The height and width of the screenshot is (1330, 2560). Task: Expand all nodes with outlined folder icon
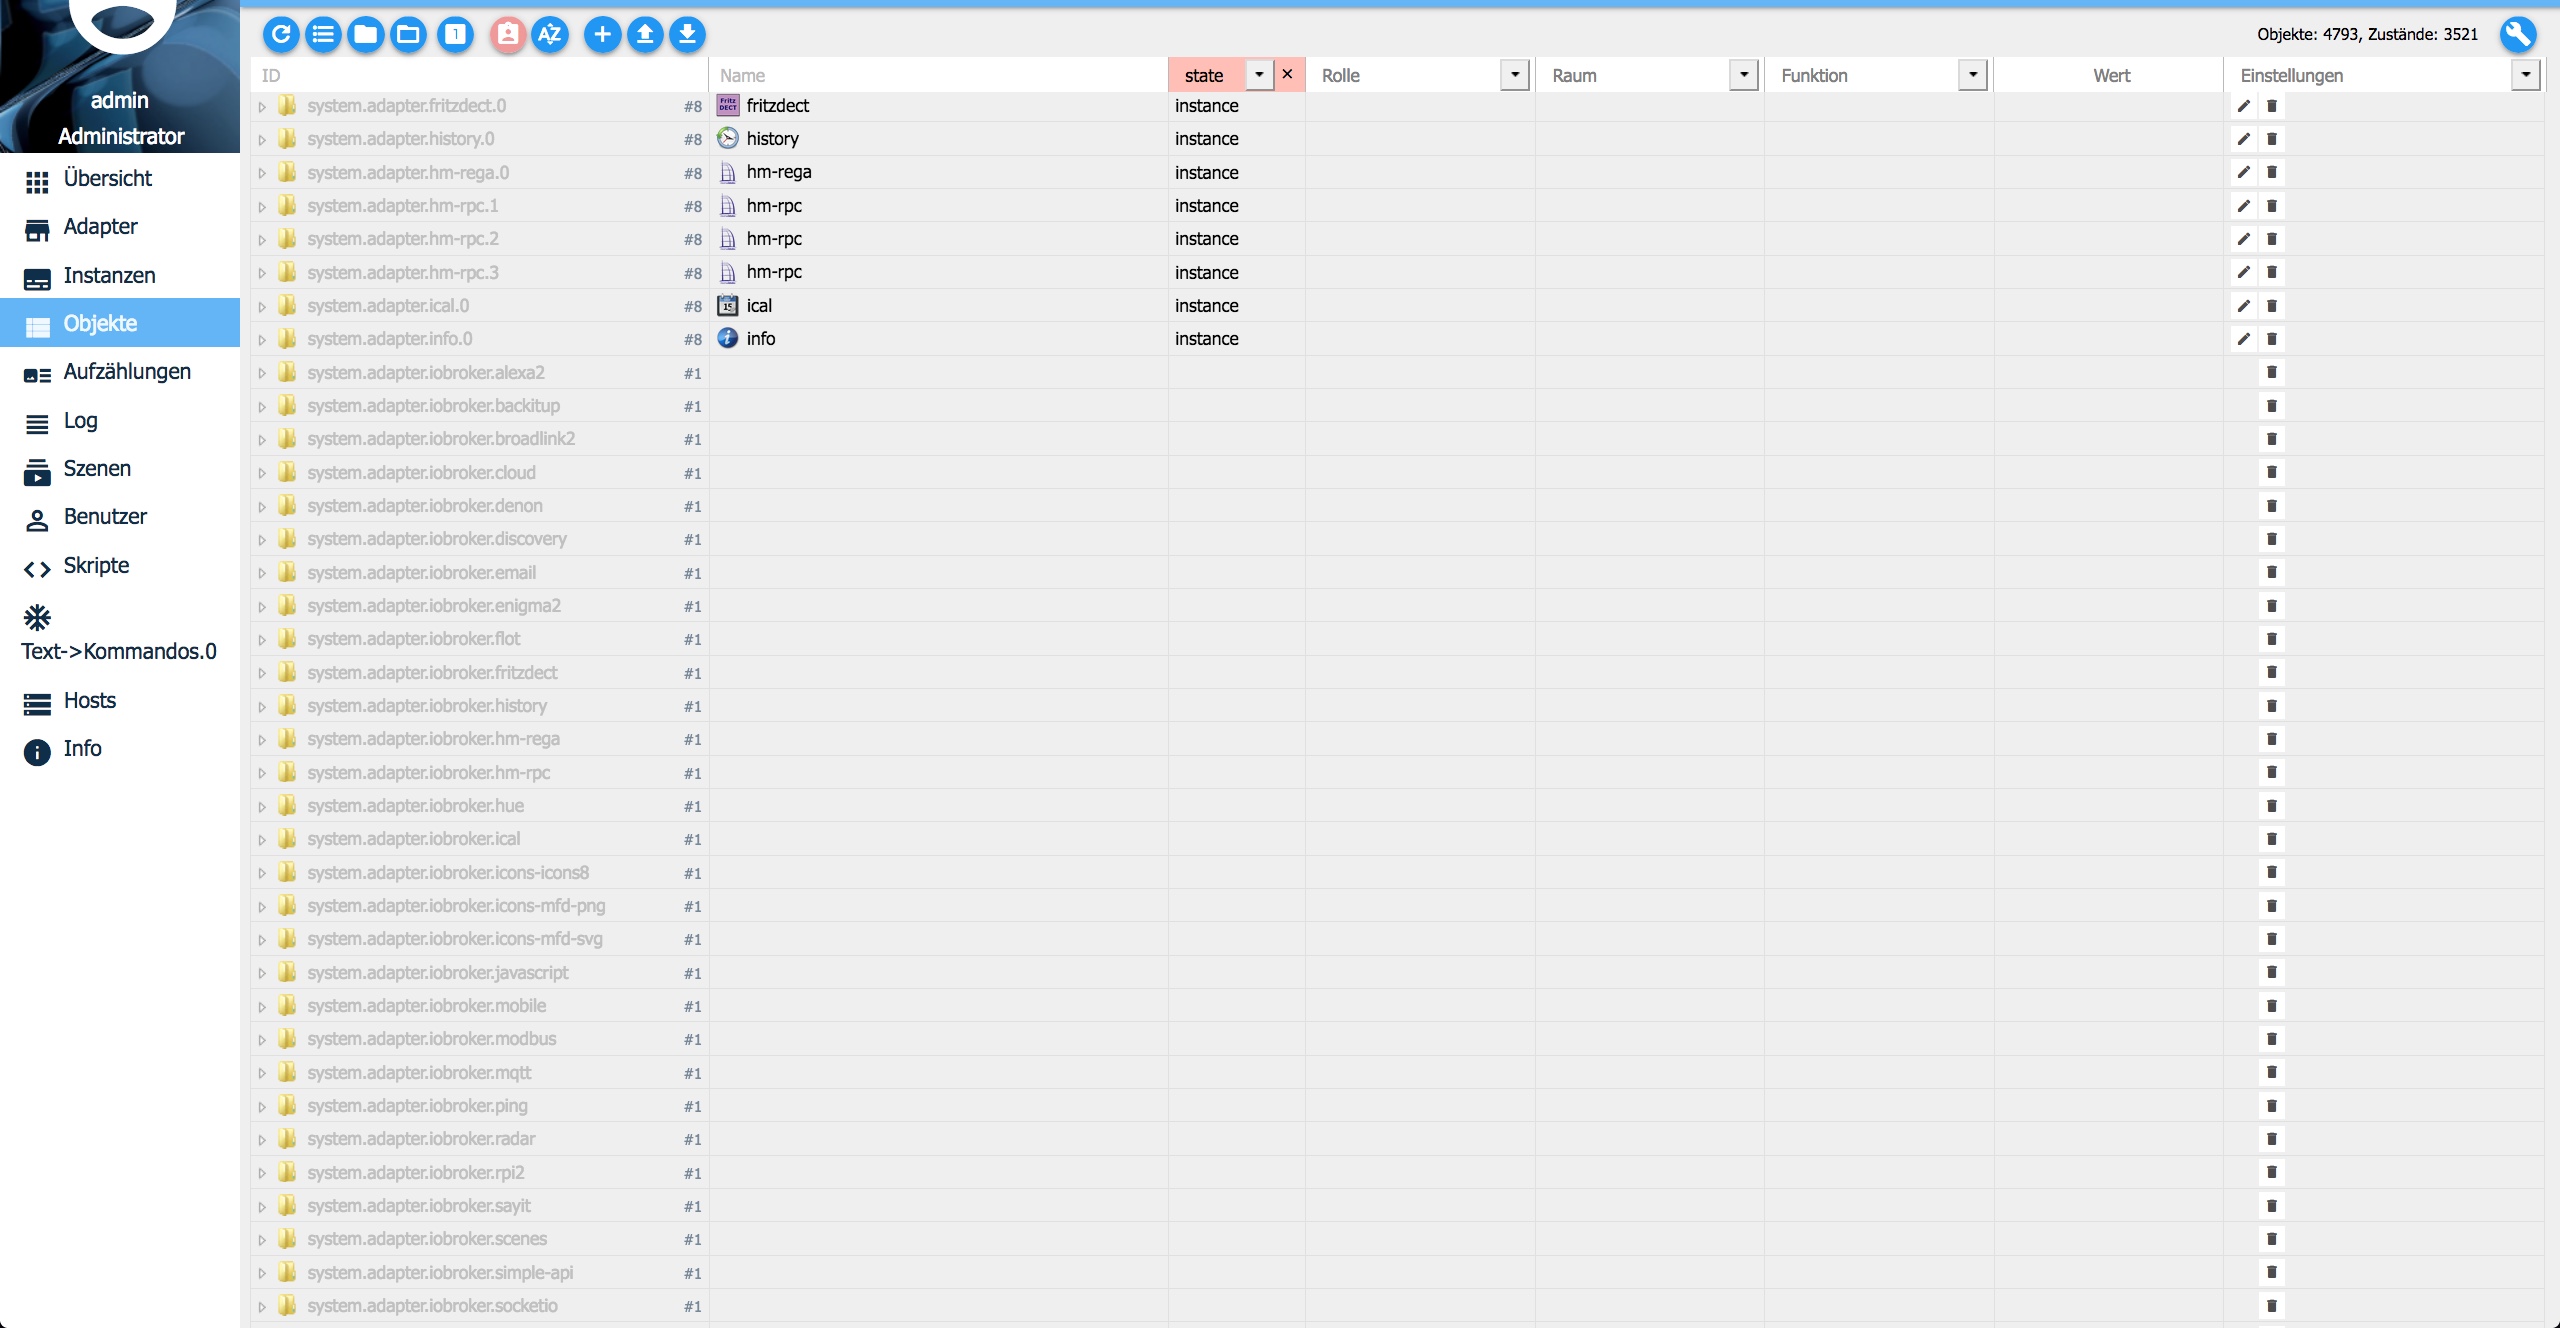pyautogui.click(x=408, y=35)
